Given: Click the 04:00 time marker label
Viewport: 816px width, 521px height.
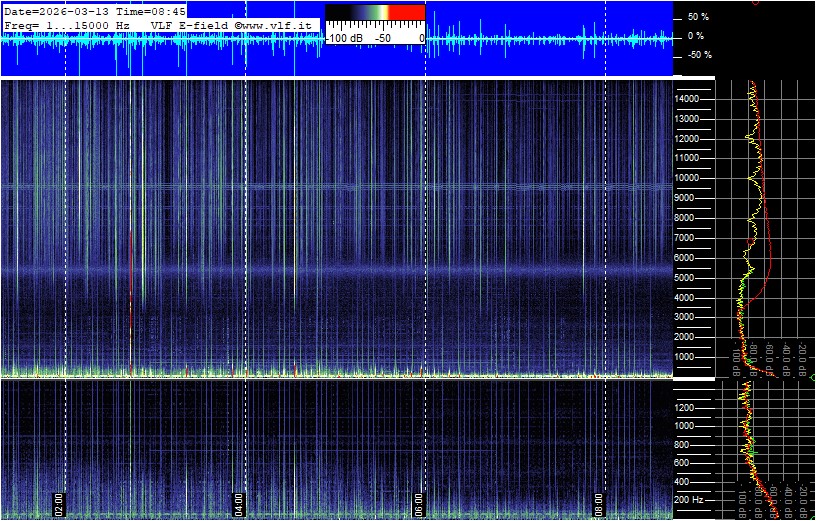Looking at the screenshot, I should [239, 502].
